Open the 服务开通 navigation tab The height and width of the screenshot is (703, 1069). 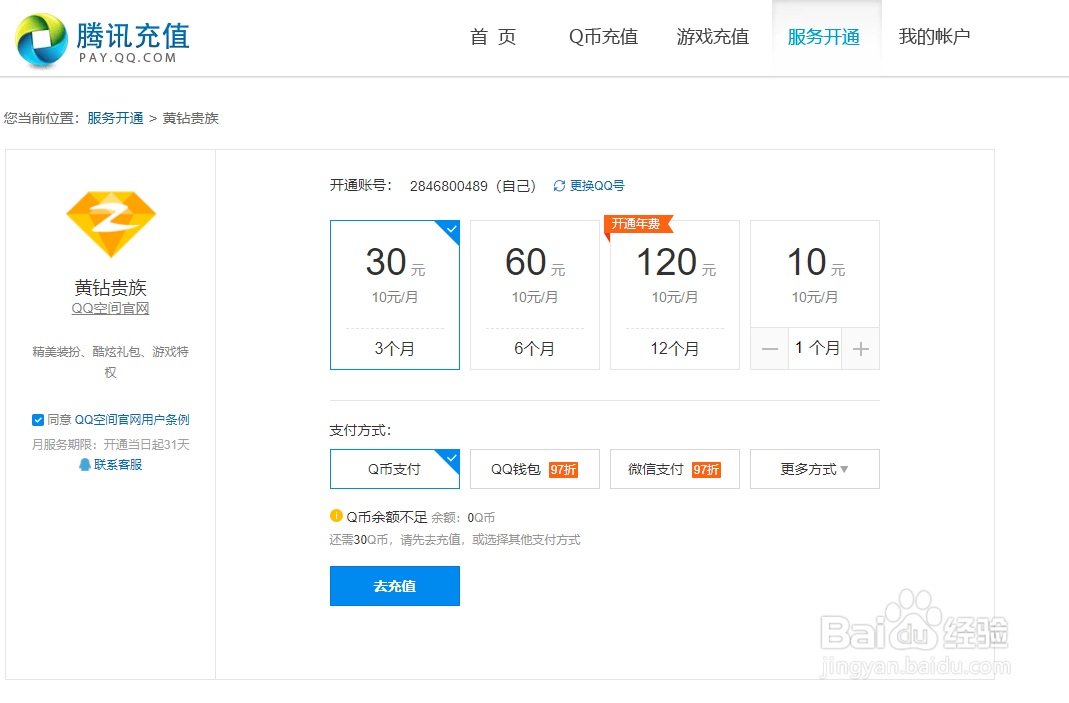point(824,37)
